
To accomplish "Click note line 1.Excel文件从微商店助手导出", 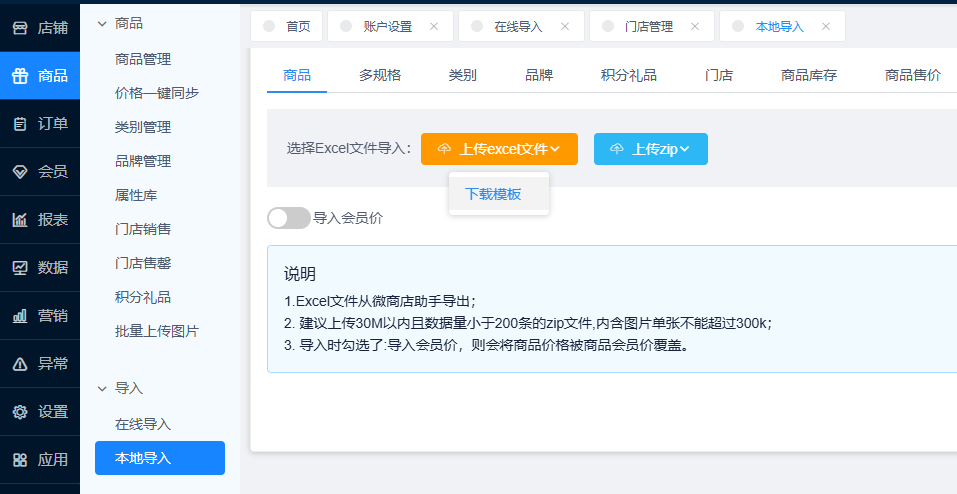I will tap(380, 302).
